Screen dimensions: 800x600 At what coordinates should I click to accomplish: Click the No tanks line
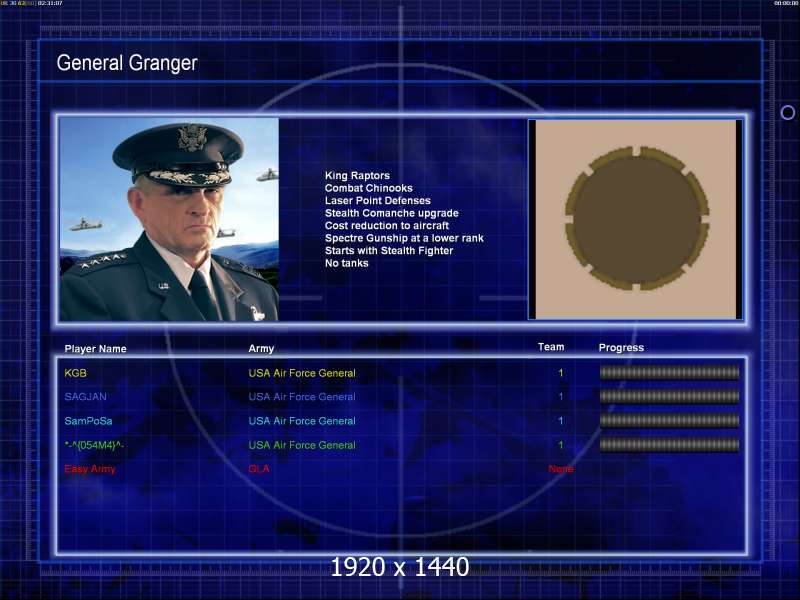click(346, 263)
